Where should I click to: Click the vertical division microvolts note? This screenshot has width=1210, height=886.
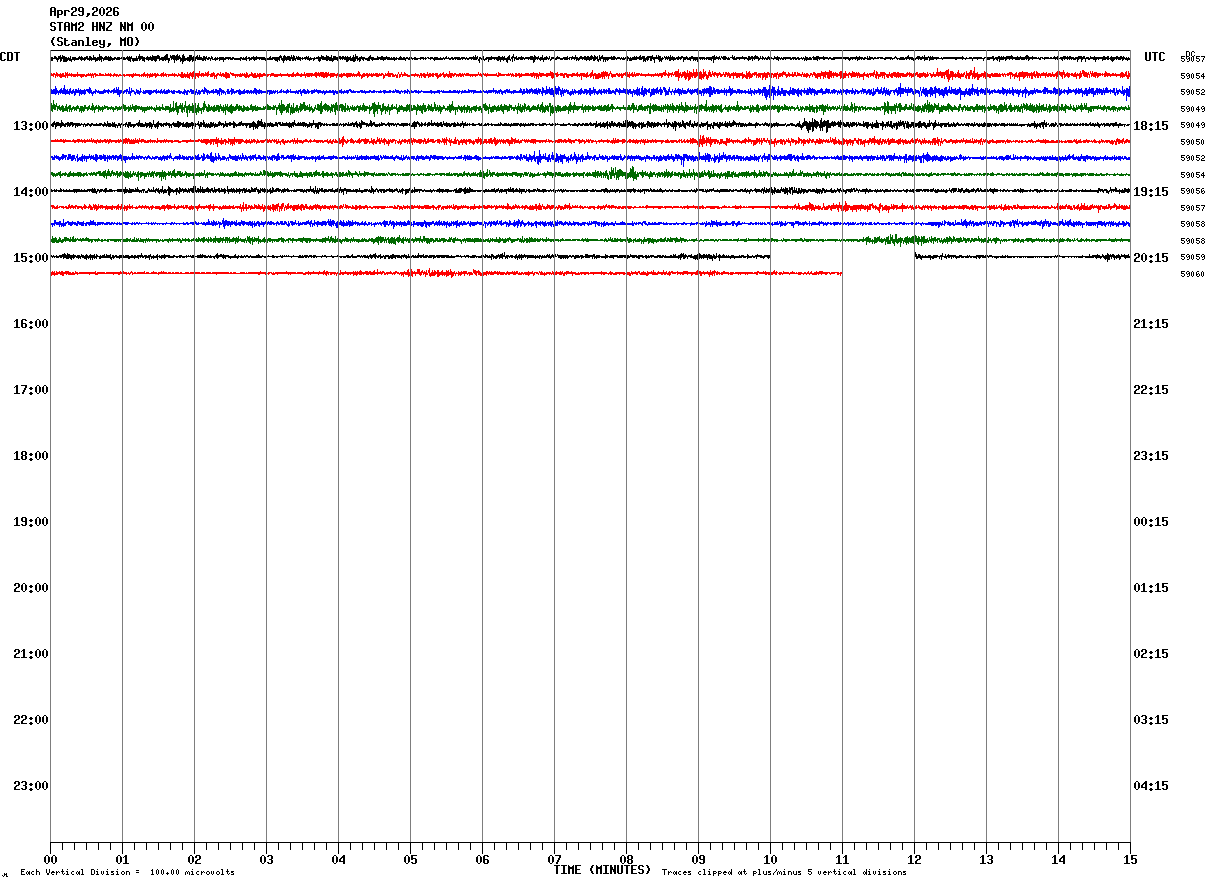pos(127,873)
